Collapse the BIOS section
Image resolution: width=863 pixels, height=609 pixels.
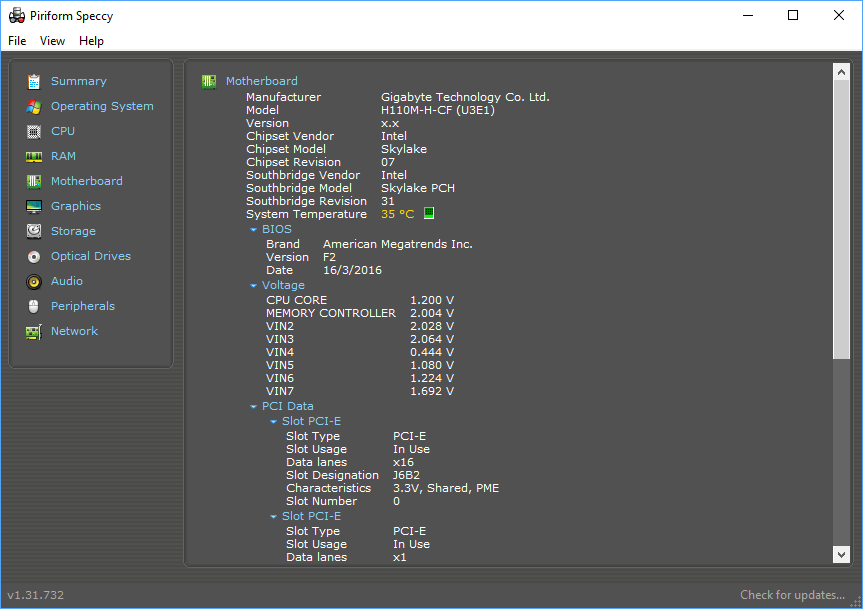253,229
